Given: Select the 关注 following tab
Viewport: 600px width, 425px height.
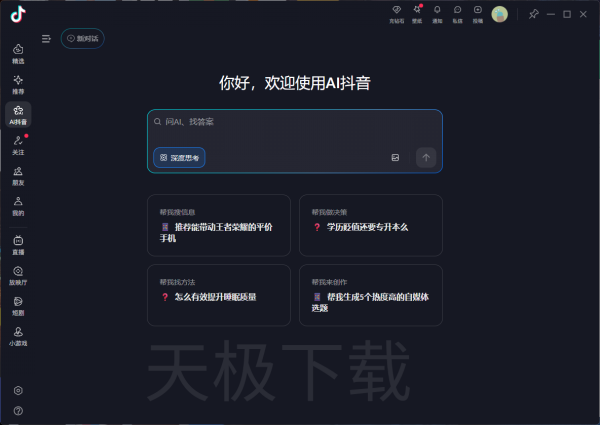Looking at the screenshot, I should click(x=18, y=145).
